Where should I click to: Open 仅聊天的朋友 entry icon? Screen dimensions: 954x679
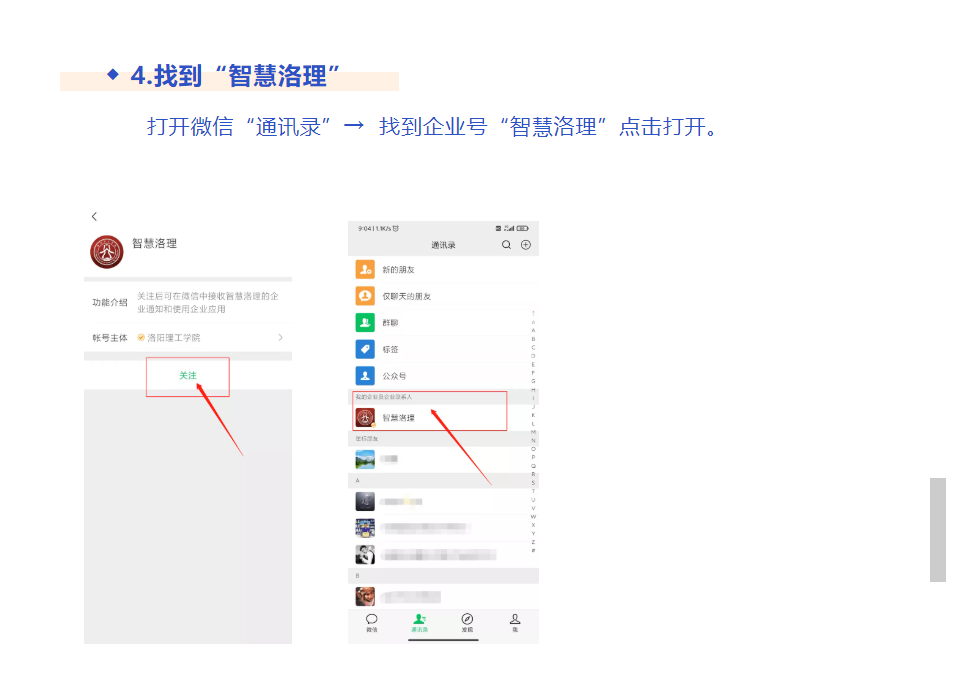(365, 296)
